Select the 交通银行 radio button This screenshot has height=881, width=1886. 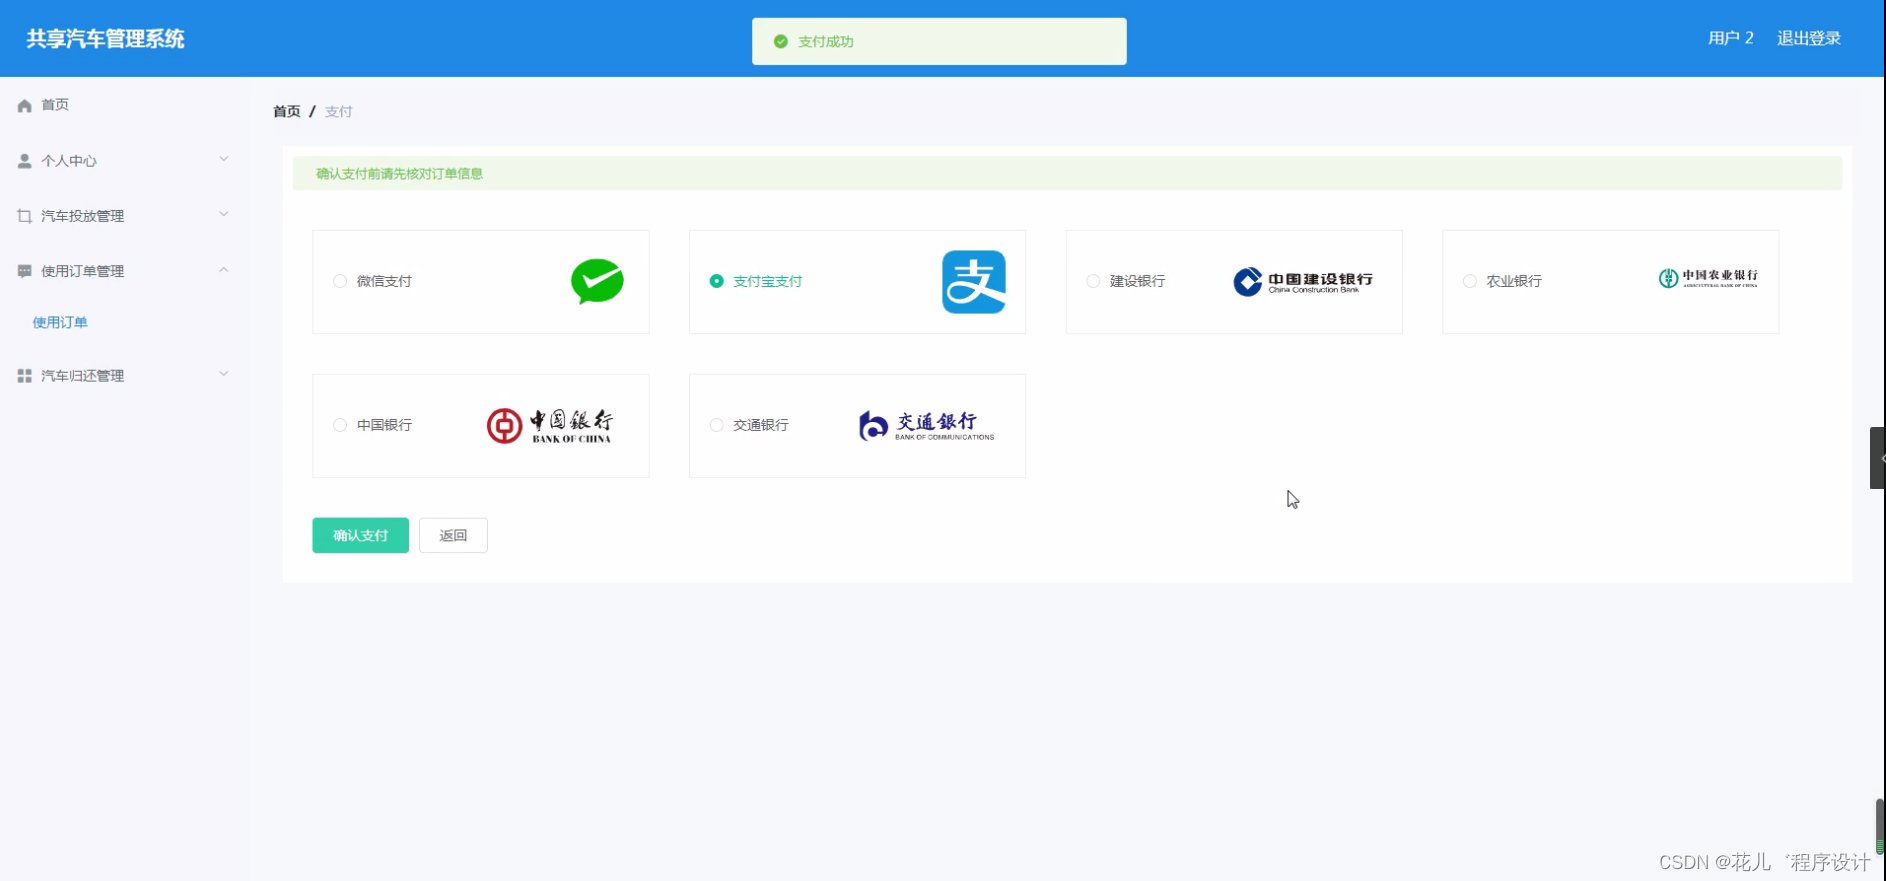pyautogui.click(x=717, y=426)
